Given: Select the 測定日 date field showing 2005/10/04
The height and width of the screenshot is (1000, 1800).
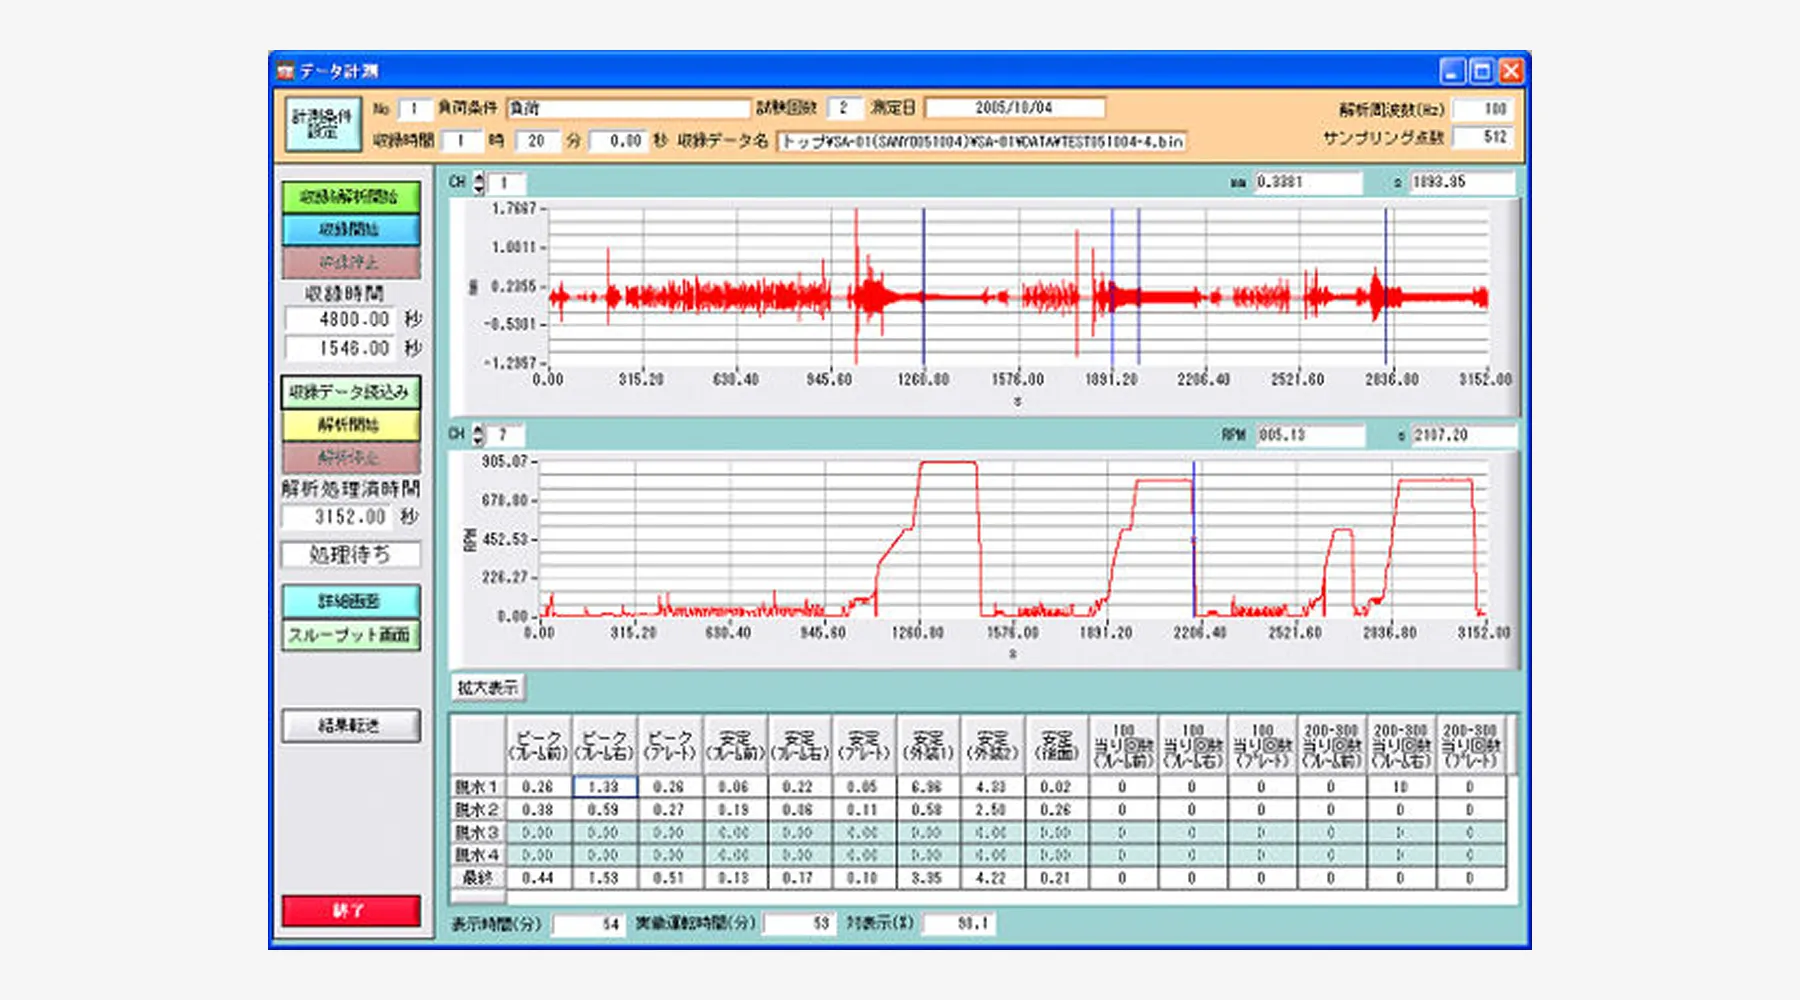Looking at the screenshot, I should coord(1014,108).
